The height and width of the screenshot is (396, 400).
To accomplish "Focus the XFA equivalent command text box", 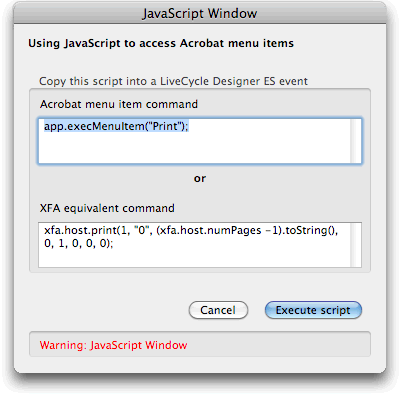I will (x=200, y=245).
